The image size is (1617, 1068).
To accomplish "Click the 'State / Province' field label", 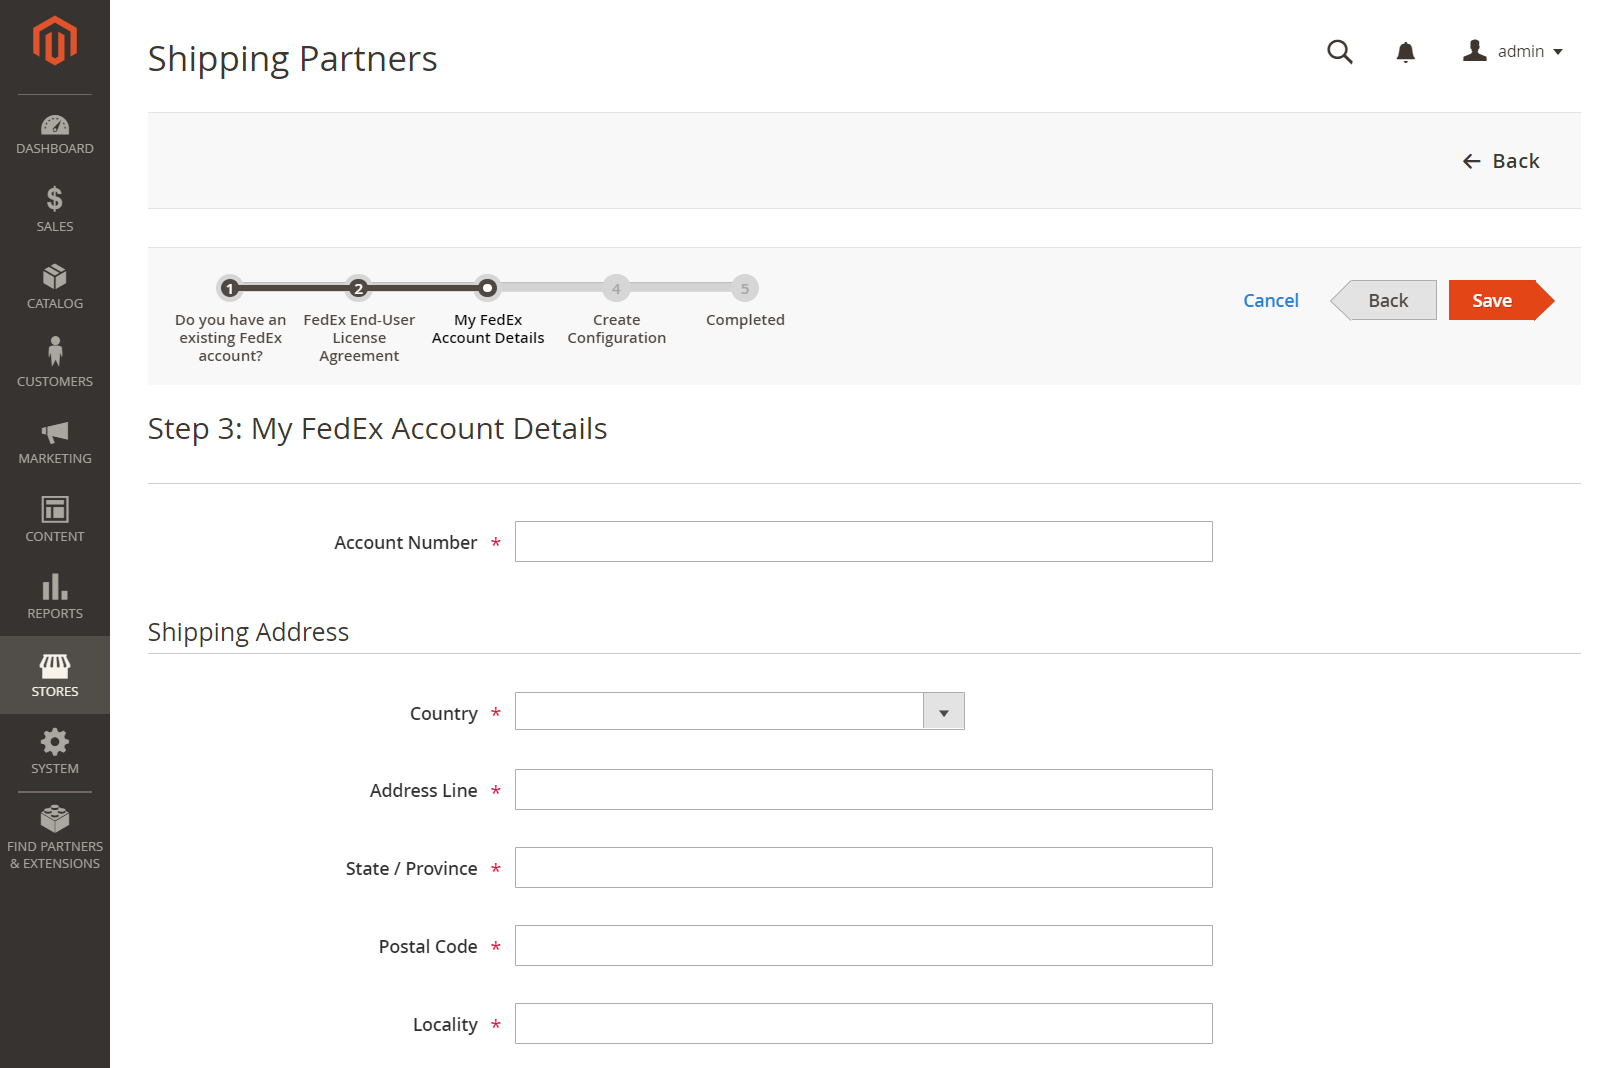I will point(411,868).
